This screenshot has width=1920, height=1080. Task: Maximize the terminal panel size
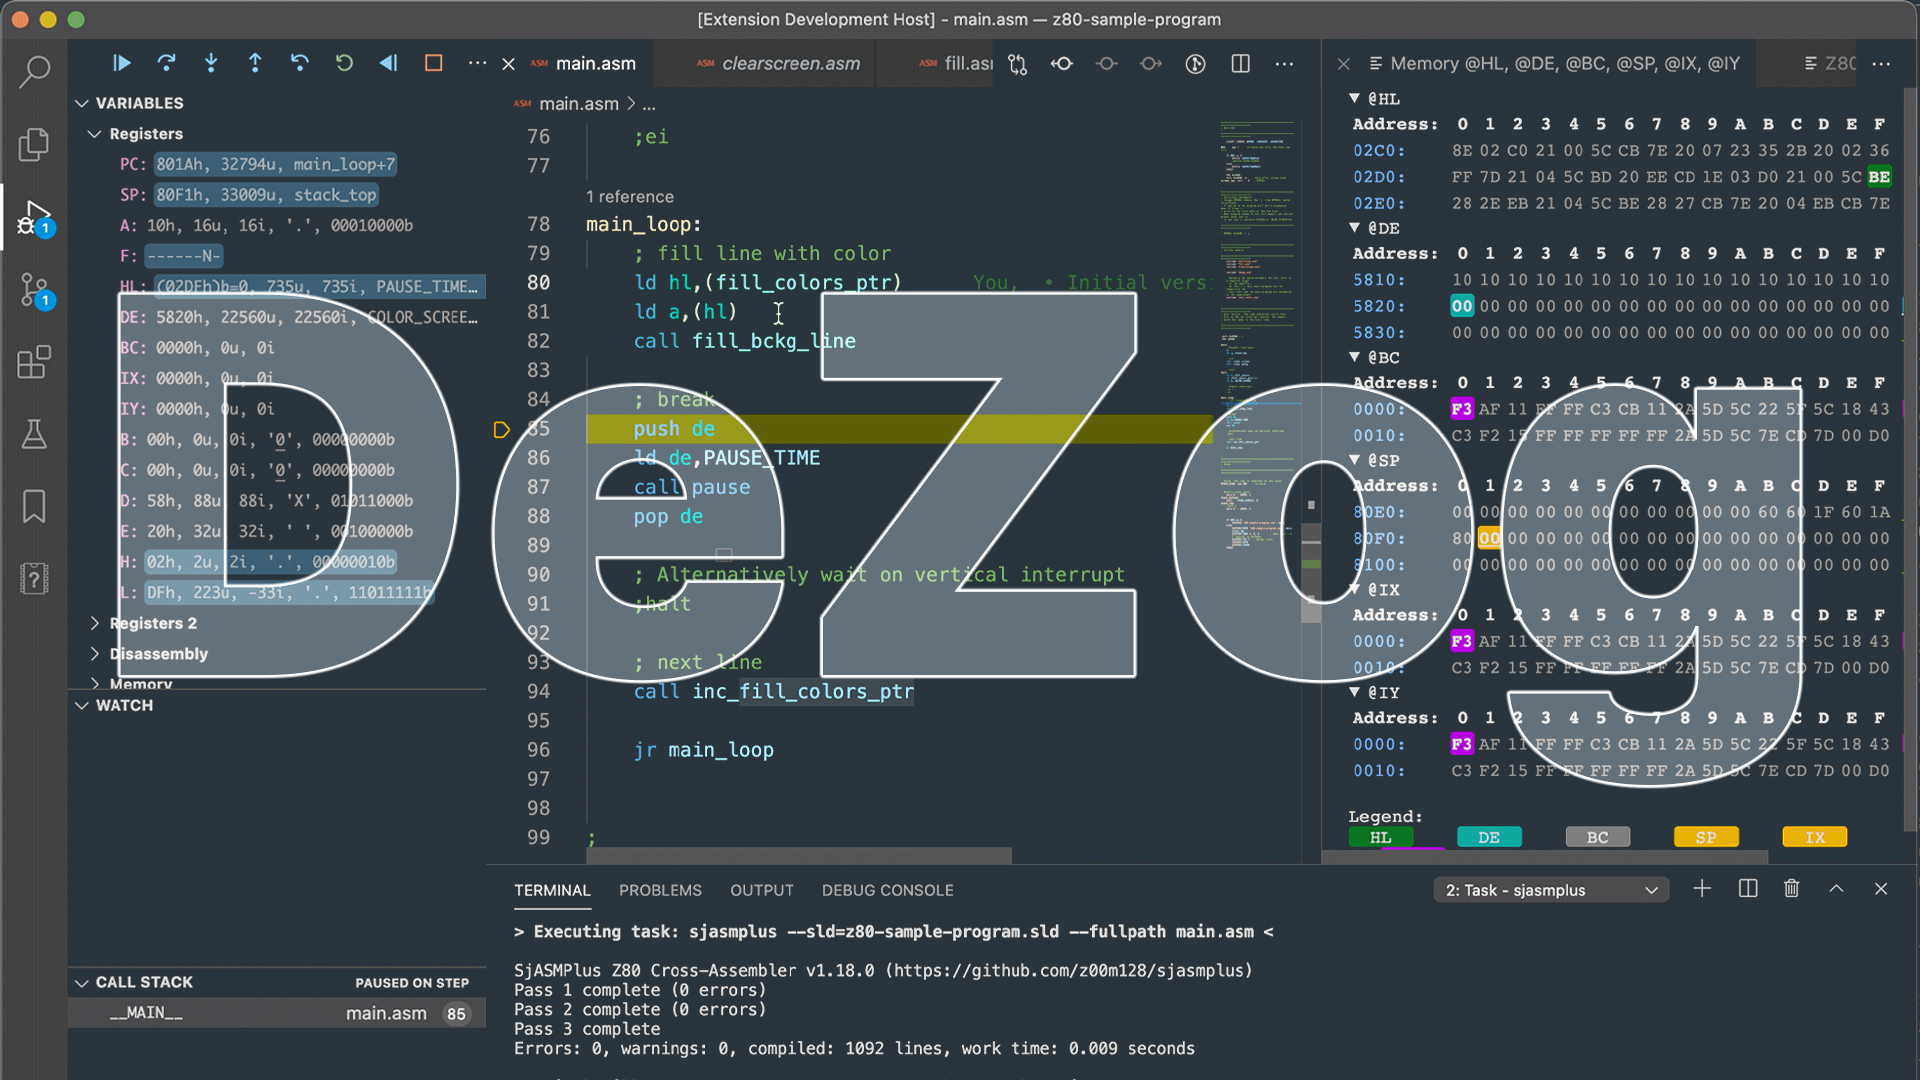[x=1836, y=889]
